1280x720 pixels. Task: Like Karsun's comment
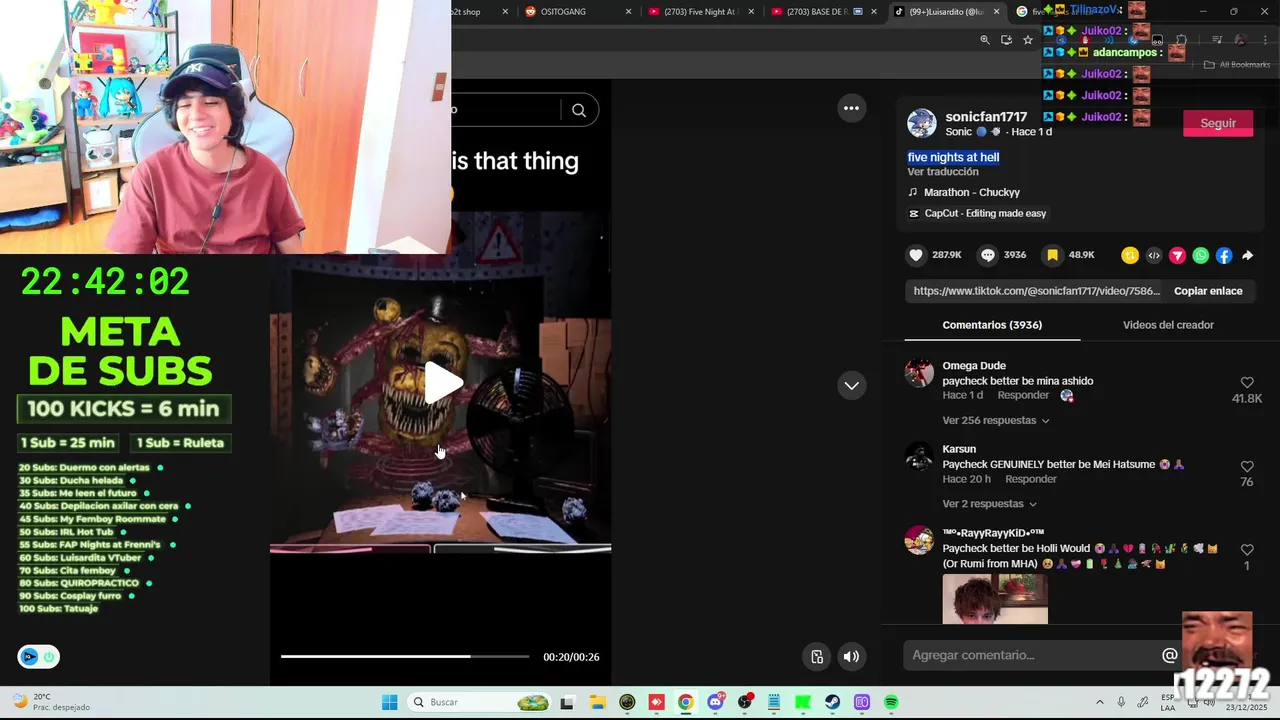coord(1247,467)
